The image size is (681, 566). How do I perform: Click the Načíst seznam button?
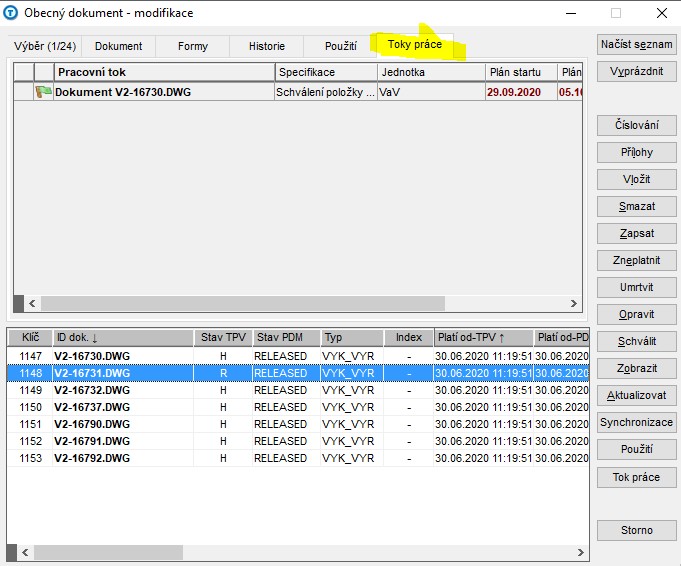636,44
